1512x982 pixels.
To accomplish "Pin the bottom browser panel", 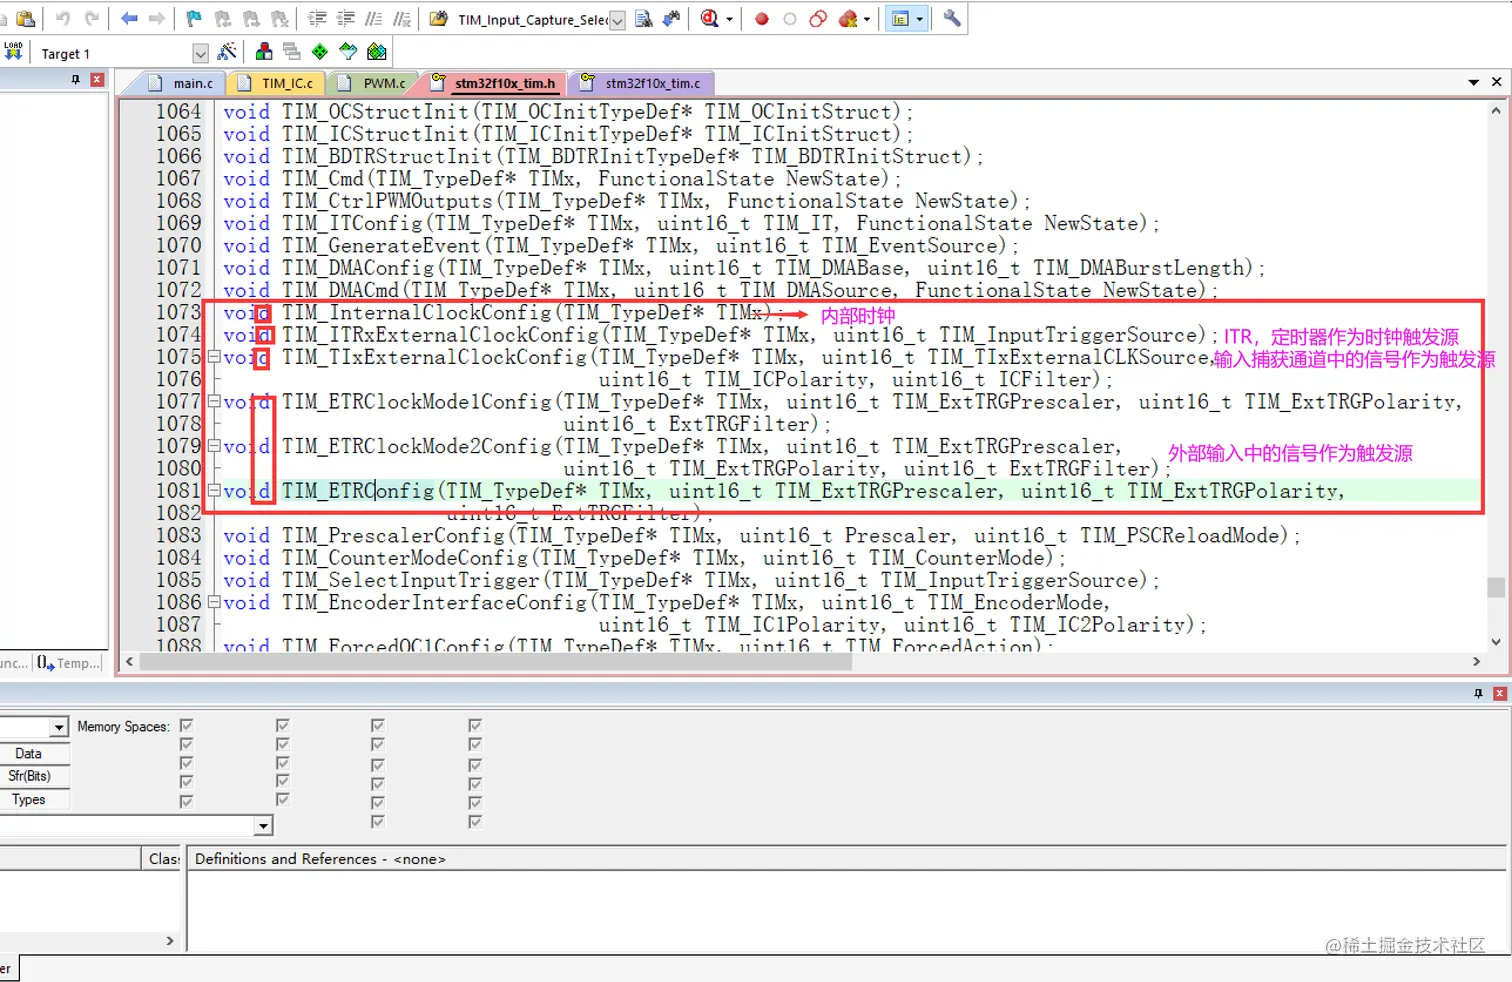I will click(1478, 693).
